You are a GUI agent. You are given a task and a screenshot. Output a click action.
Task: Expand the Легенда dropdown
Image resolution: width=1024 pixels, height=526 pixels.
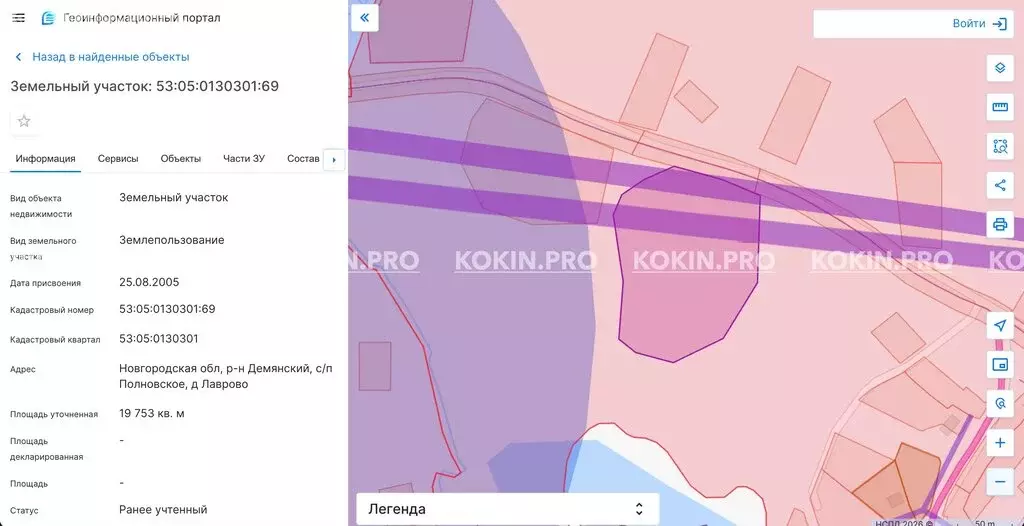click(x=507, y=509)
